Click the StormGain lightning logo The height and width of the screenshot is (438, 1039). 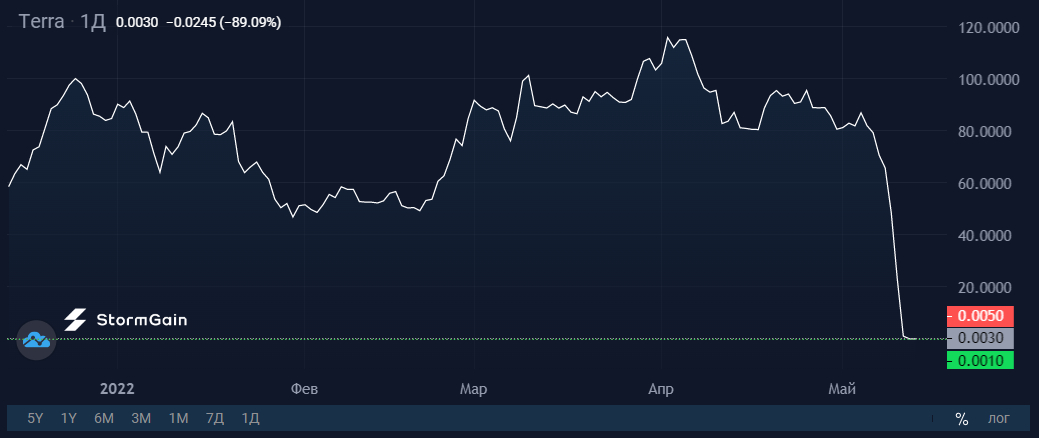pos(75,320)
